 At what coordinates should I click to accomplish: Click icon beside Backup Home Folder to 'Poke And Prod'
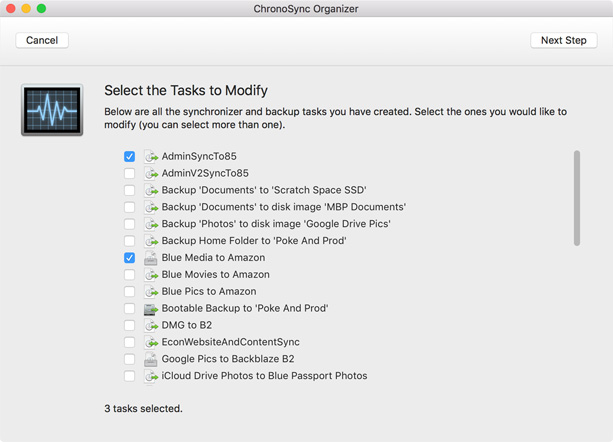[x=151, y=241]
